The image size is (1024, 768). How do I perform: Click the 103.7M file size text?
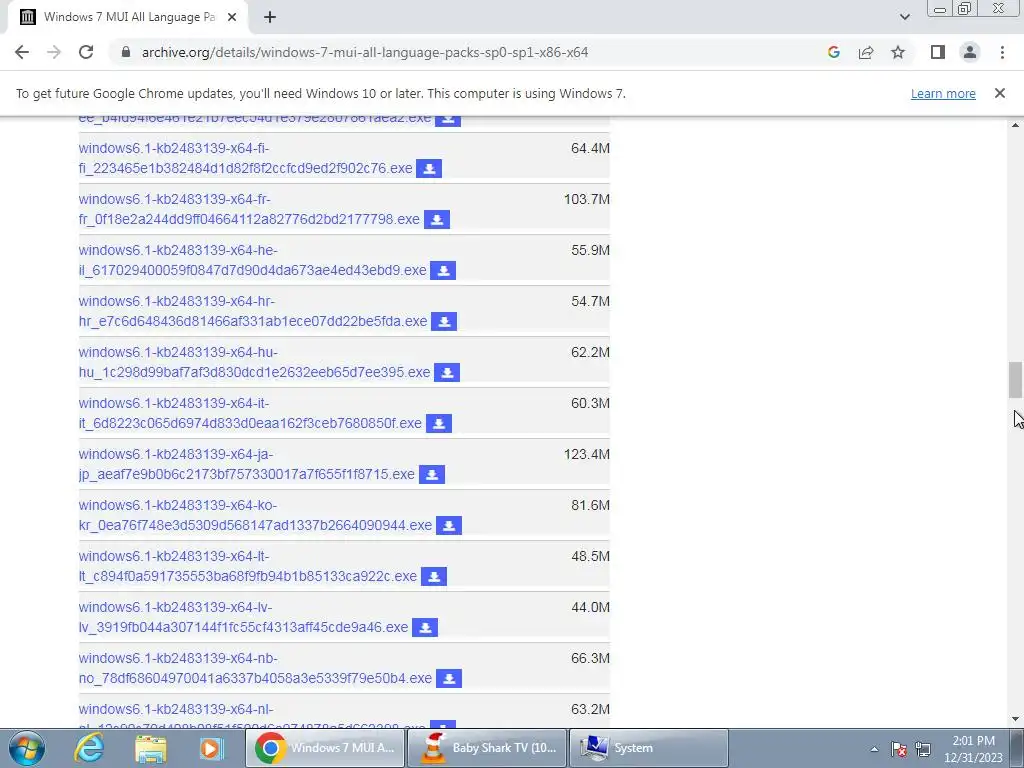point(586,199)
